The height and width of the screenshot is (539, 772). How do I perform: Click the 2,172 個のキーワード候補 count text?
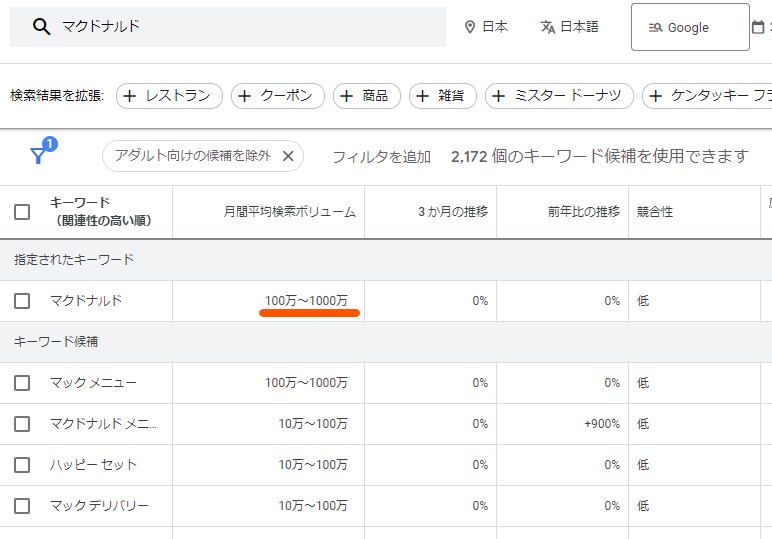click(600, 157)
